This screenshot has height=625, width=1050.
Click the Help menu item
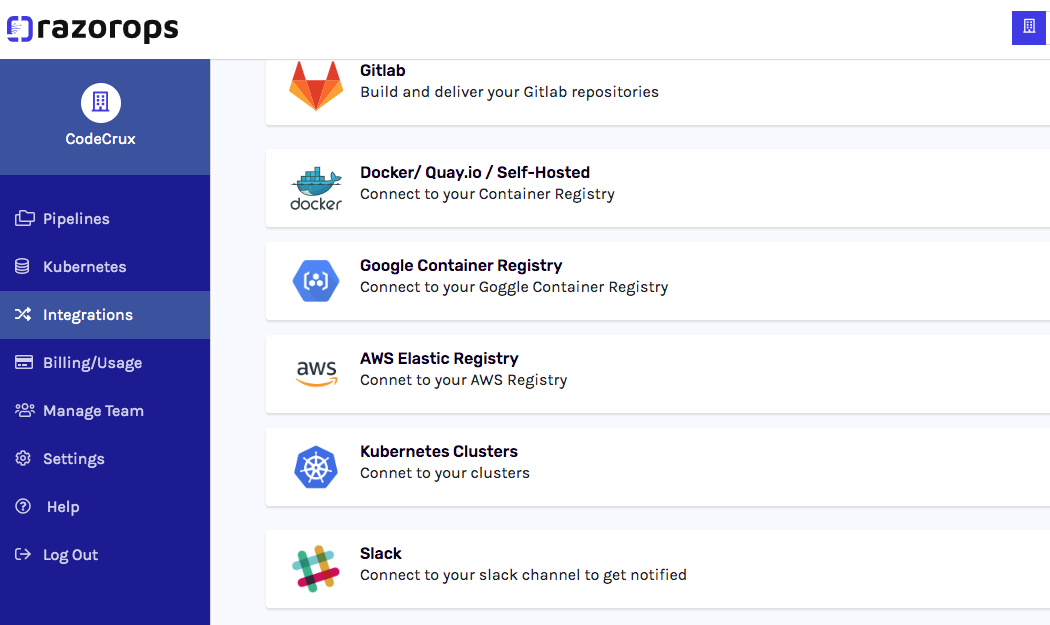62,507
